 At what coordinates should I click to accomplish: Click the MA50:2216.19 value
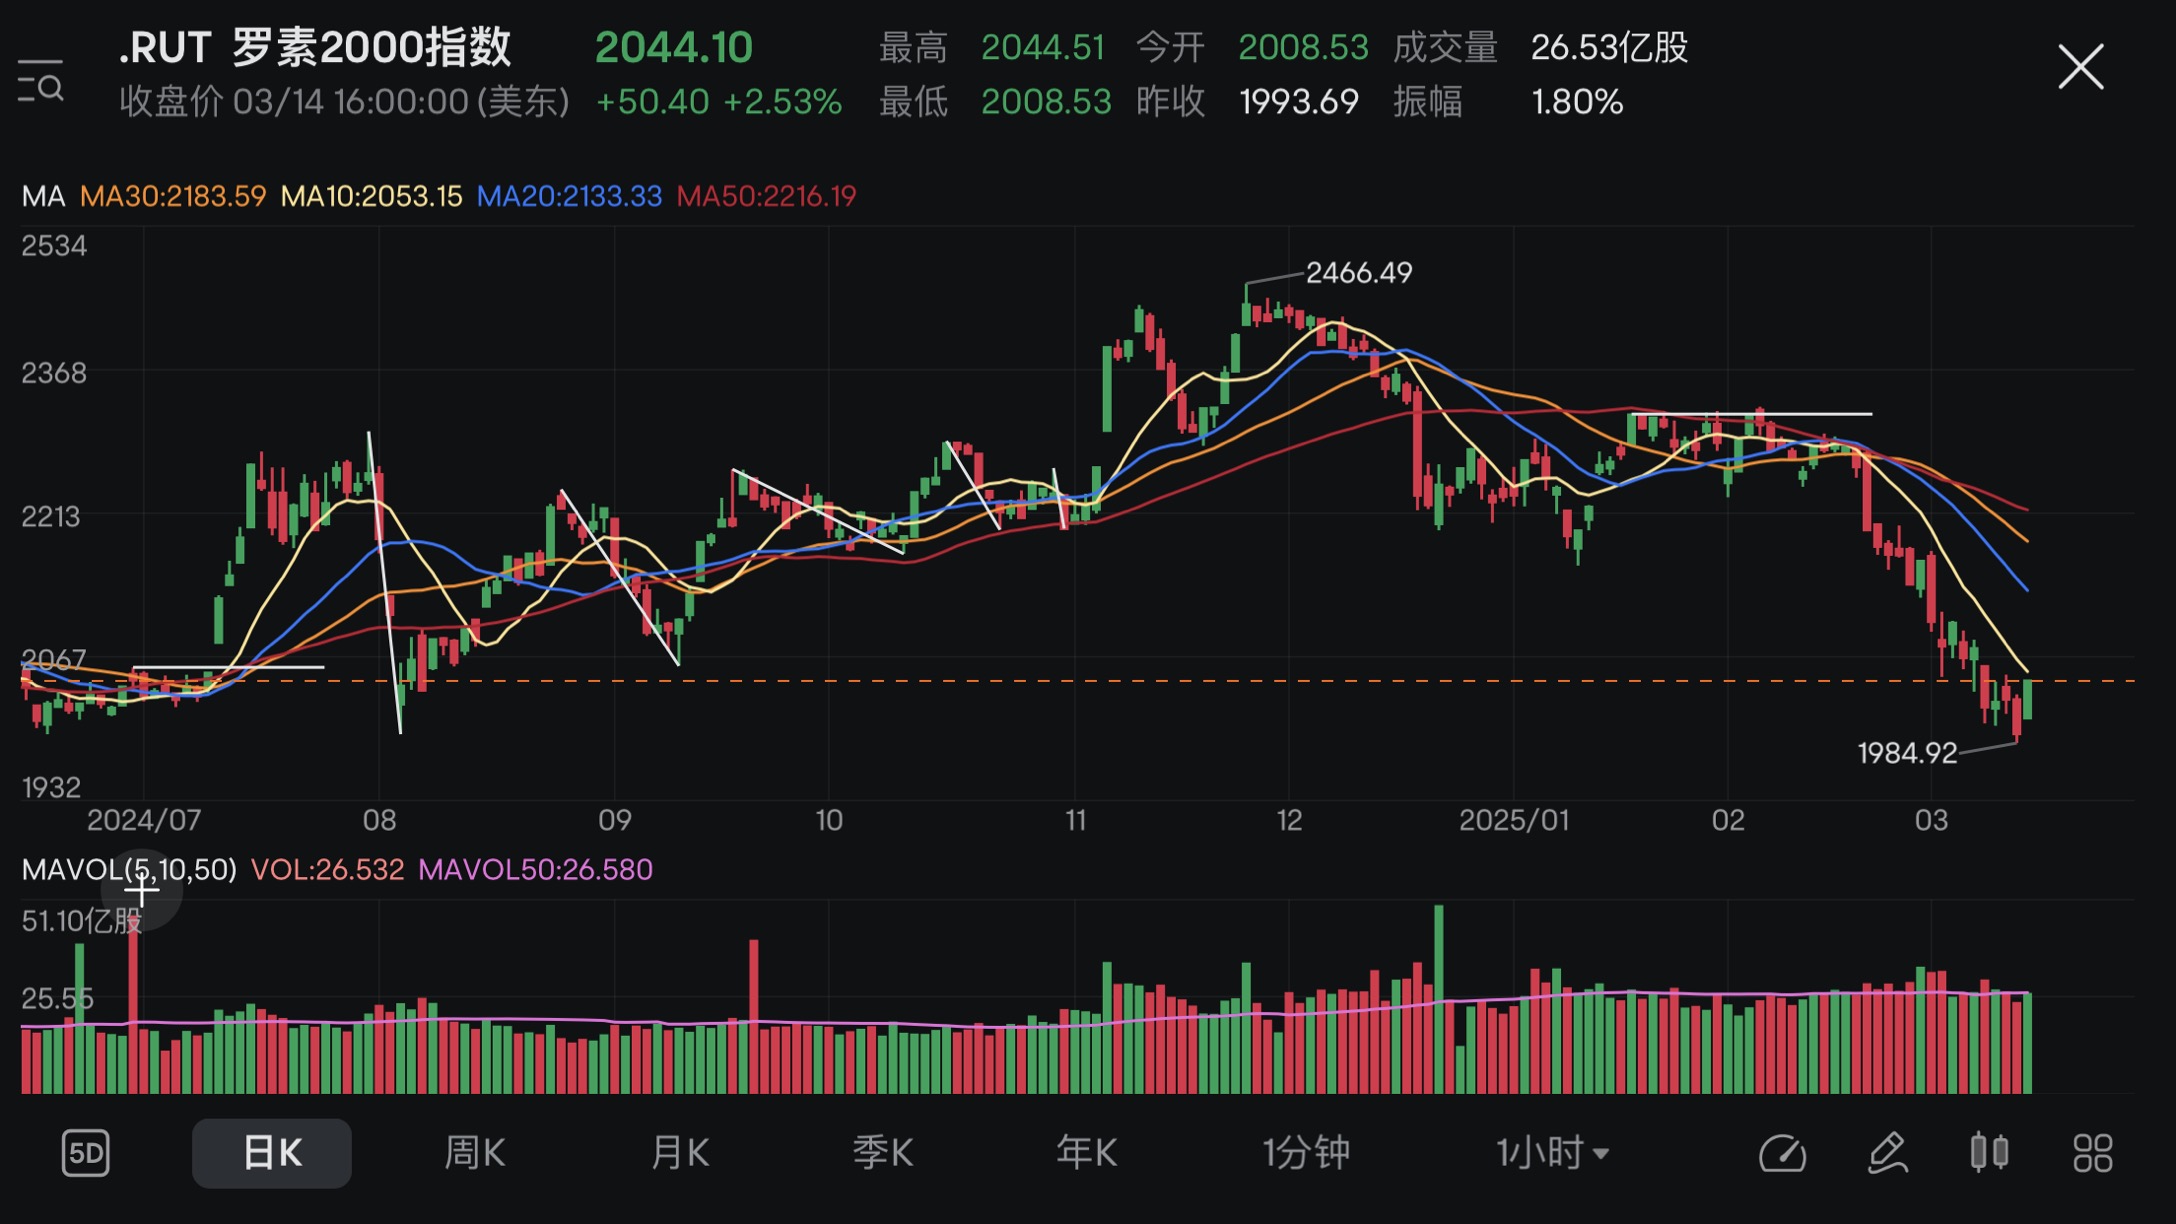766,196
